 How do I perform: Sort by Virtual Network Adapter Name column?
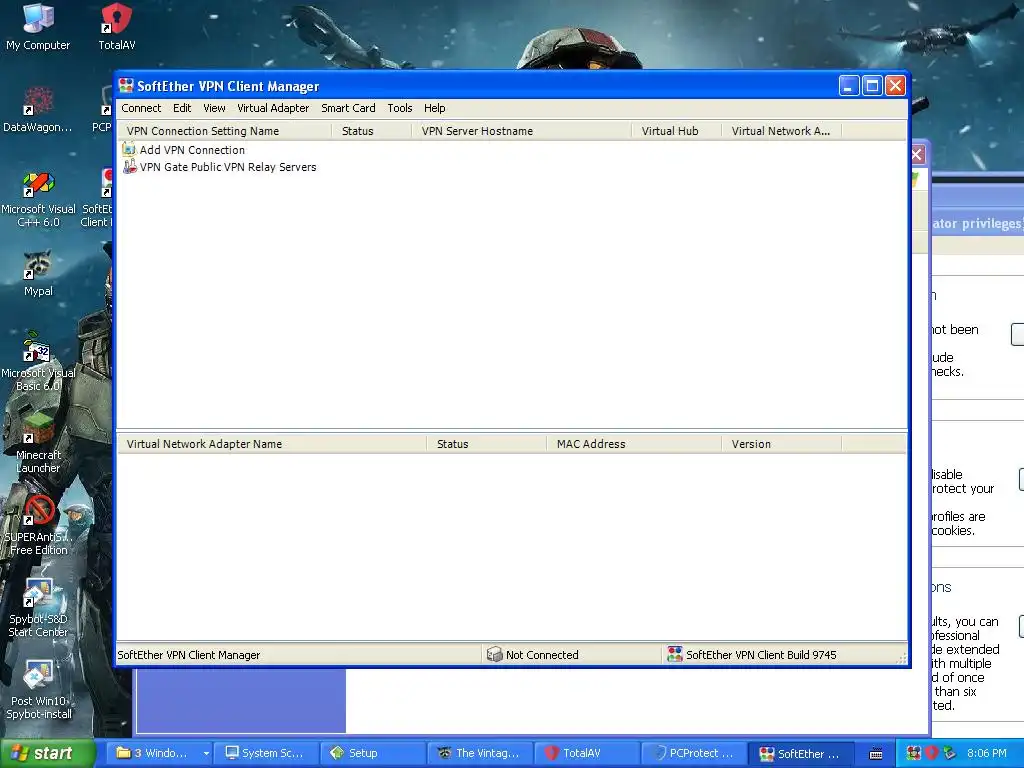(x=272, y=444)
